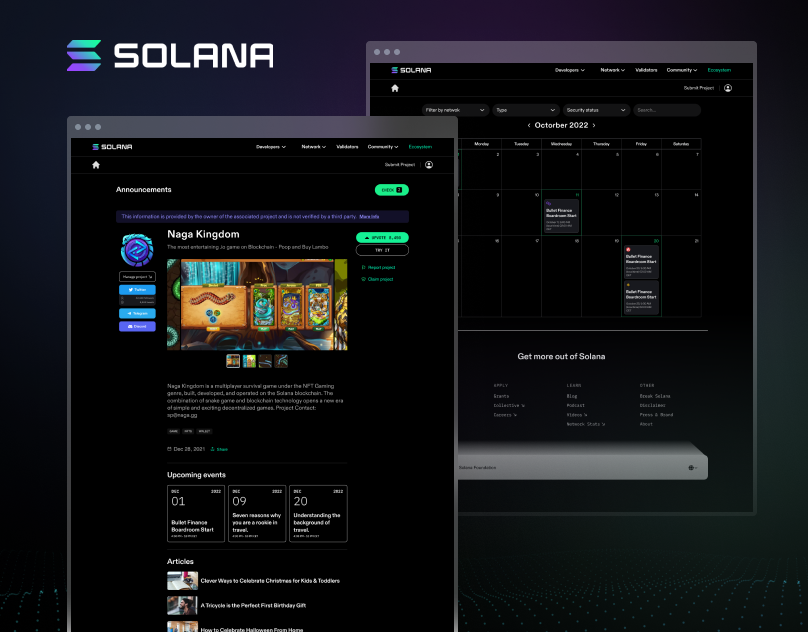The width and height of the screenshot is (808, 632).
Task: Click the Careers footer link
Action: tap(505, 415)
